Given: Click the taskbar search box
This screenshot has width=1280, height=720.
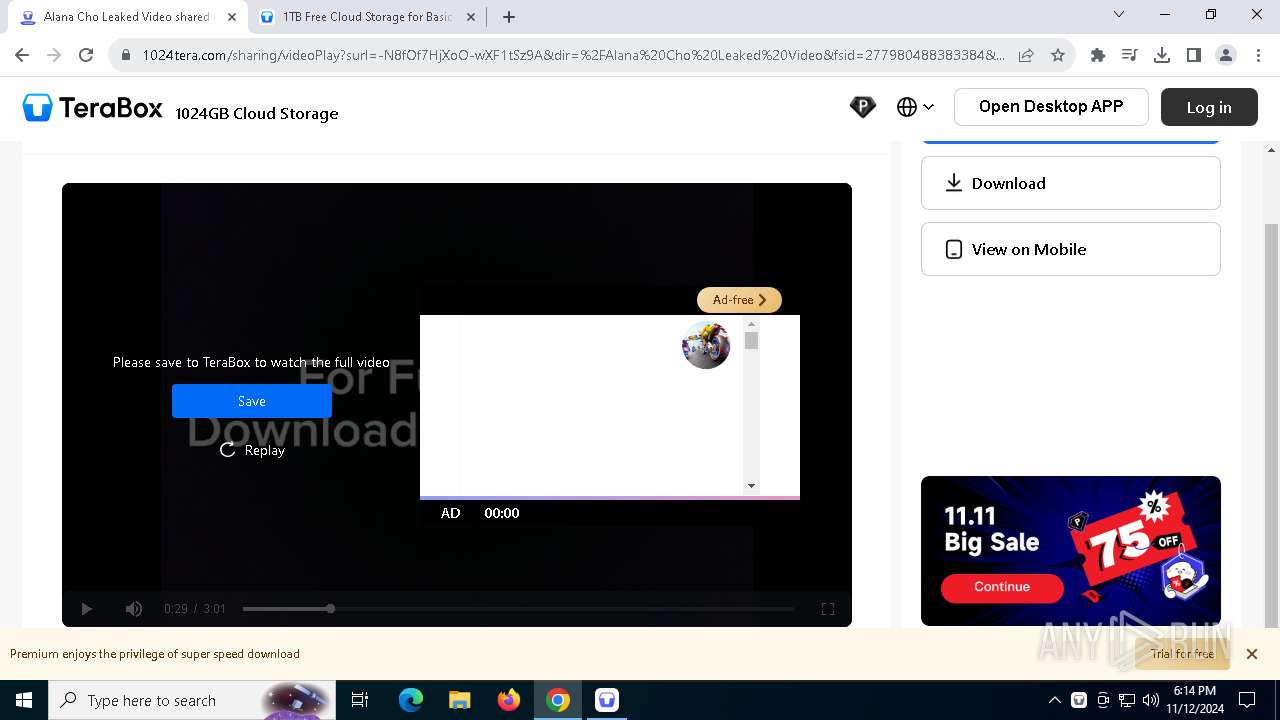Looking at the screenshot, I should [192, 700].
